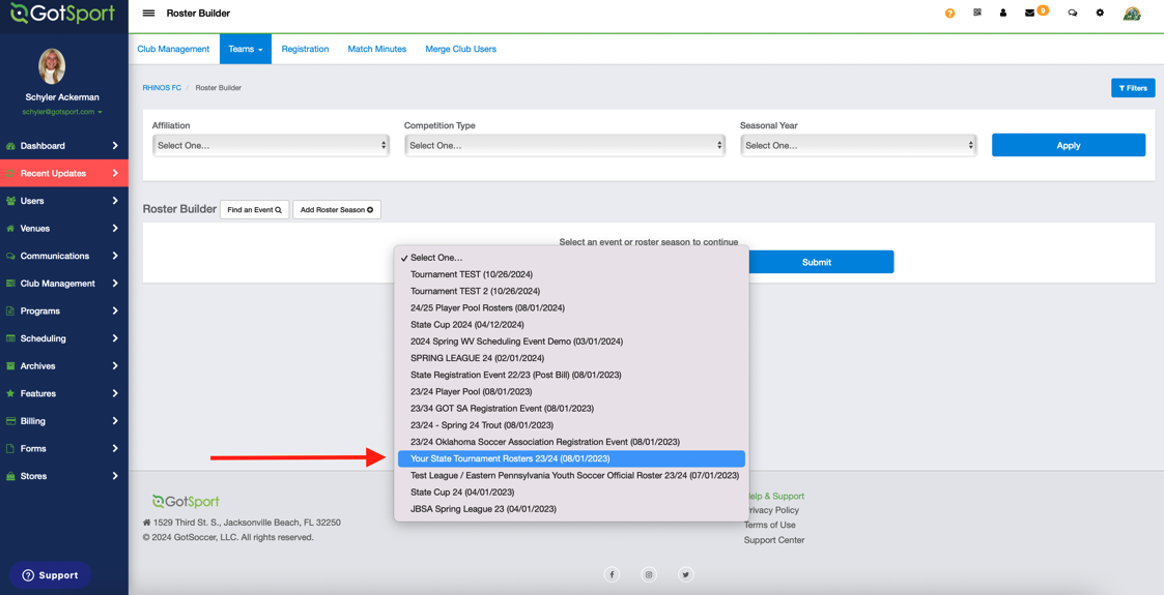Follow the RHINOS FC breadcrumb link
The height and width of the screenshot is (595, 1164).
[x=162, y=88]
